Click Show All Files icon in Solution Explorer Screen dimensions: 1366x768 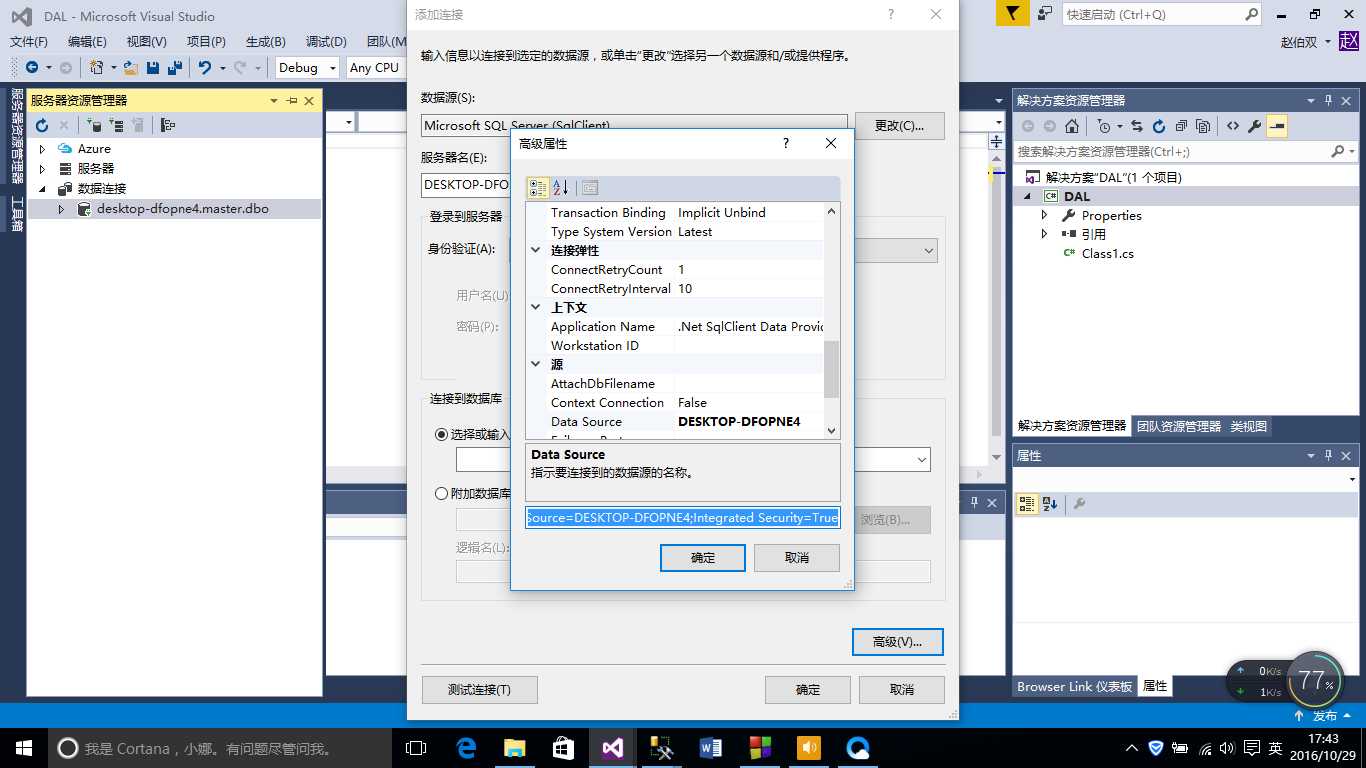(1203, 126)
